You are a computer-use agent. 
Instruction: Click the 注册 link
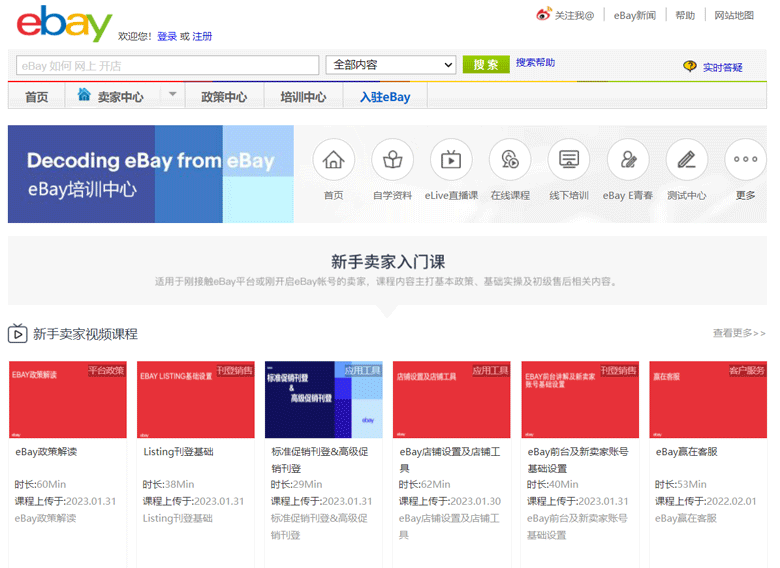point(202,36)
